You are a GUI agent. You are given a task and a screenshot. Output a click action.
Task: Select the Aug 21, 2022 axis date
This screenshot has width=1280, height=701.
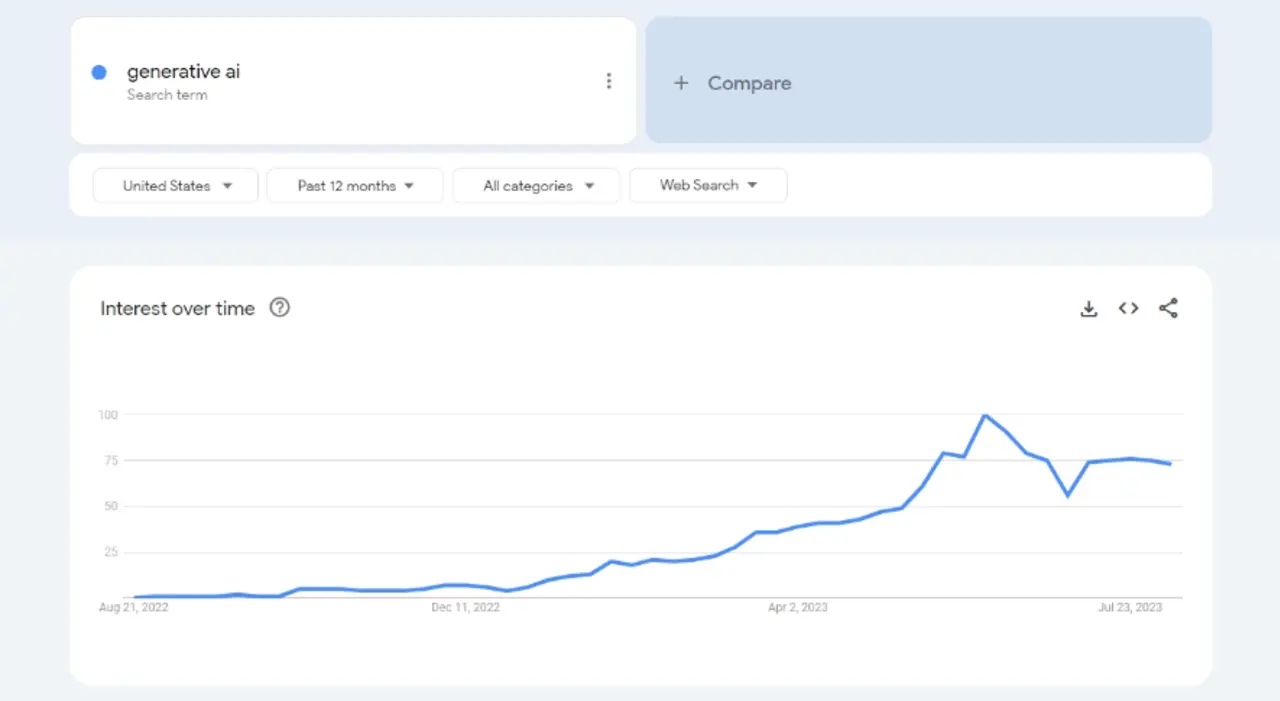coord(134,607)
